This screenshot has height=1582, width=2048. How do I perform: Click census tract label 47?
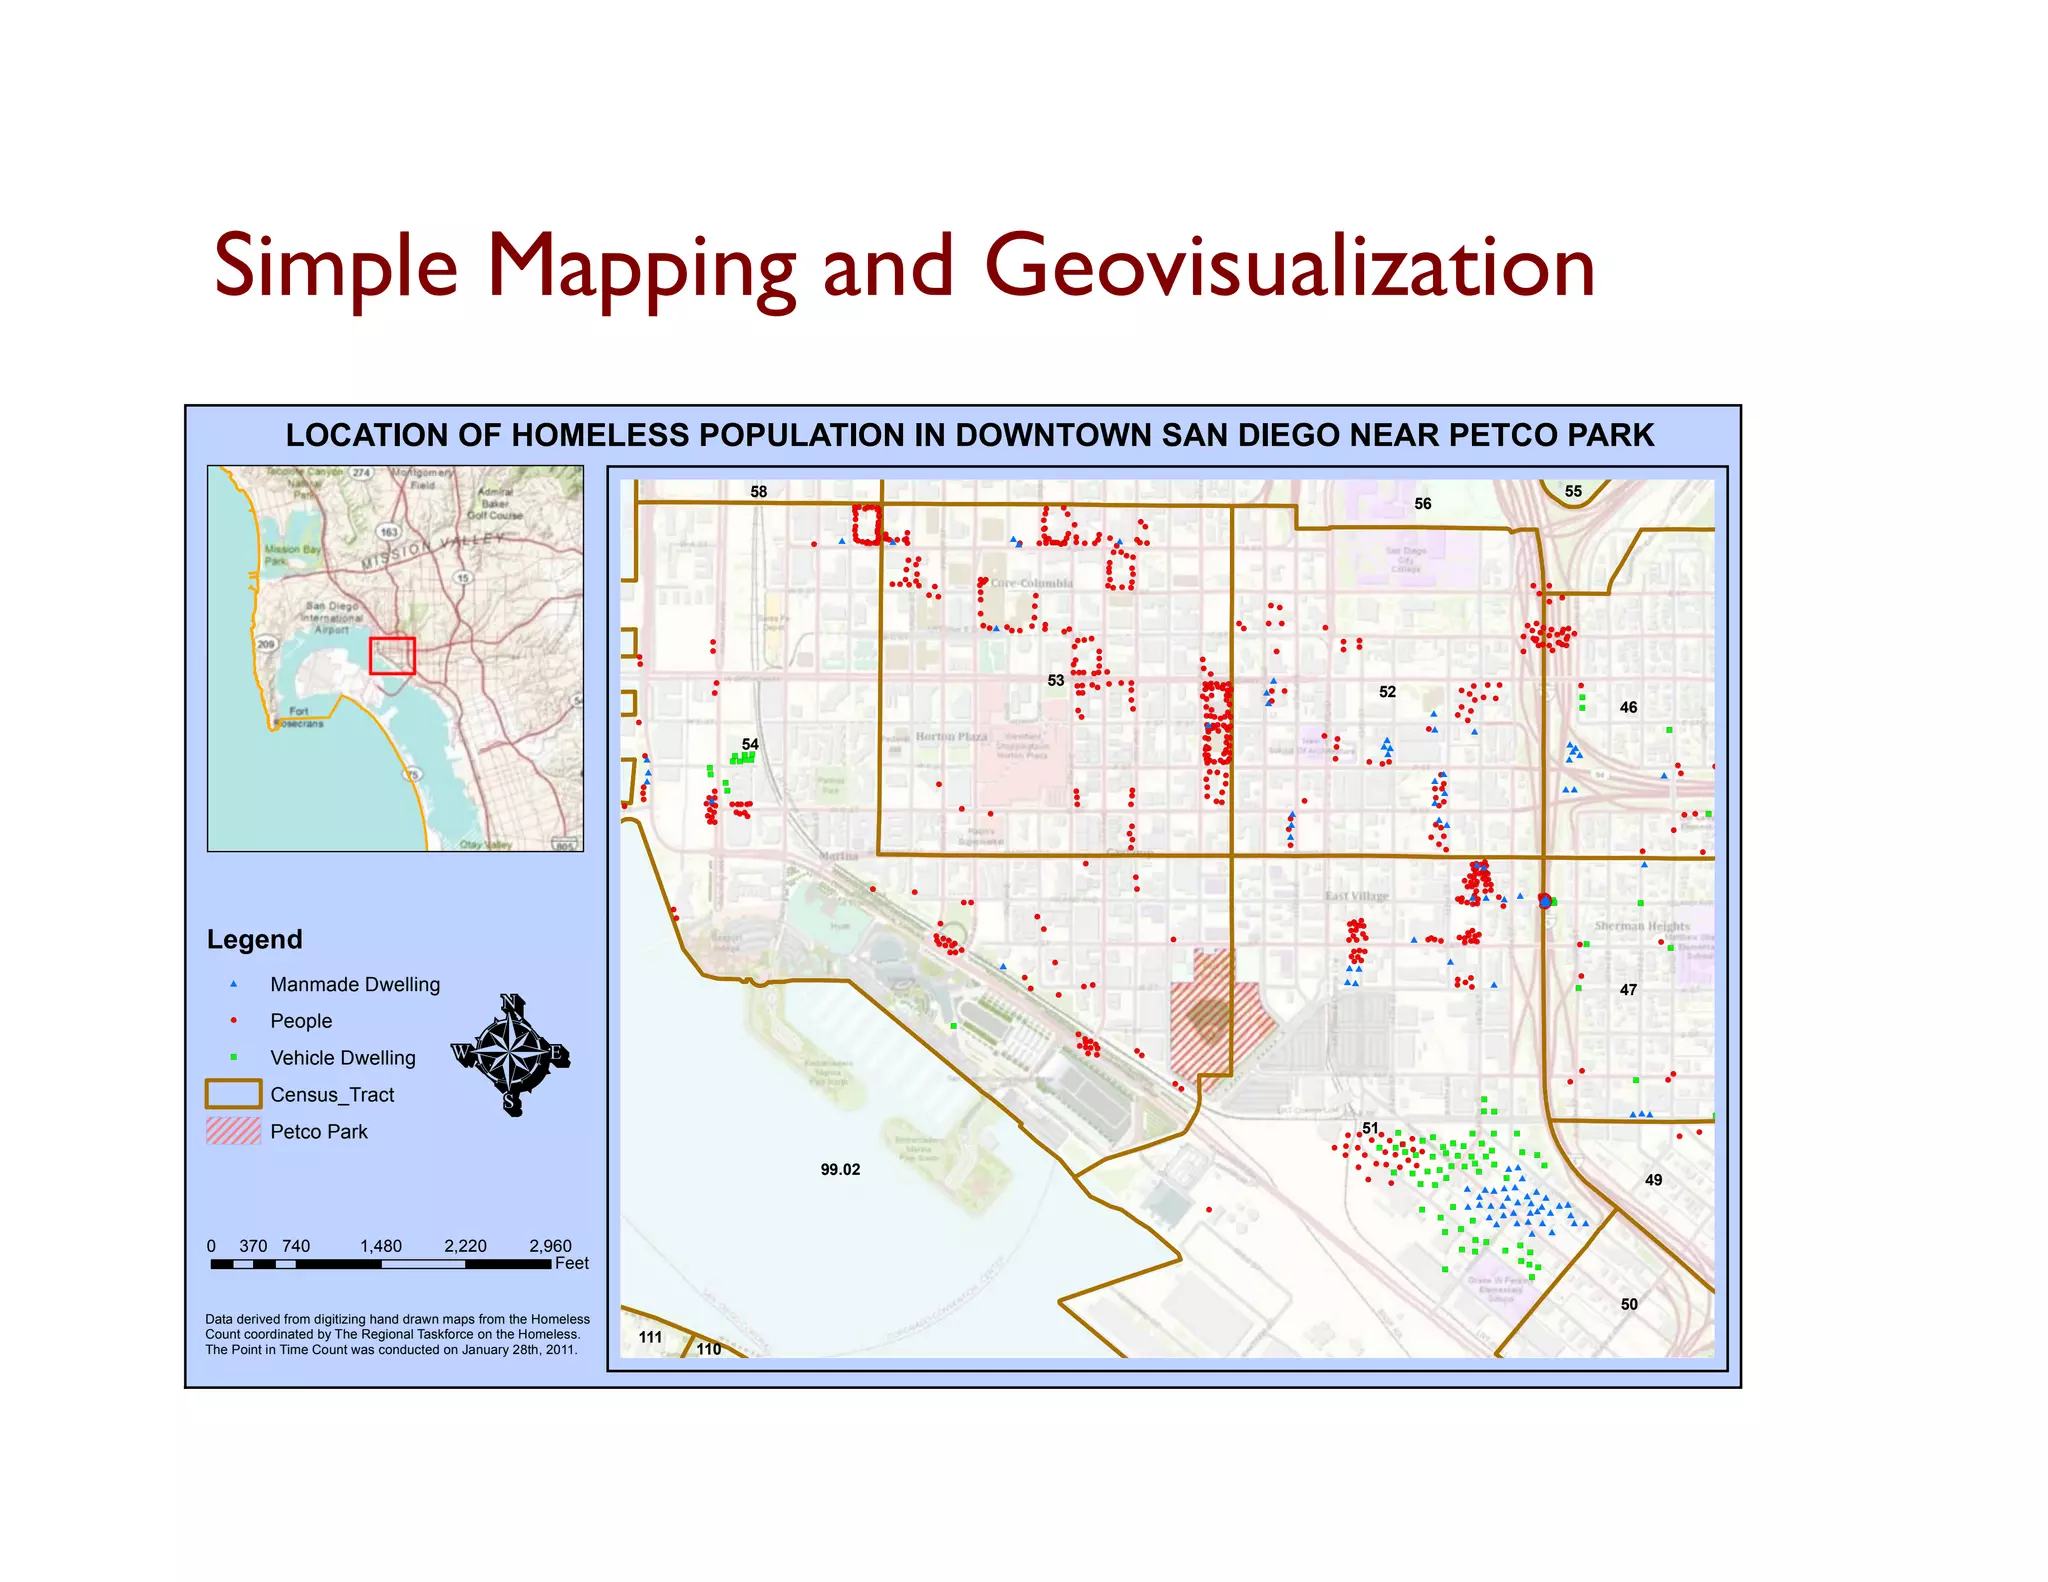point(1628,990)
